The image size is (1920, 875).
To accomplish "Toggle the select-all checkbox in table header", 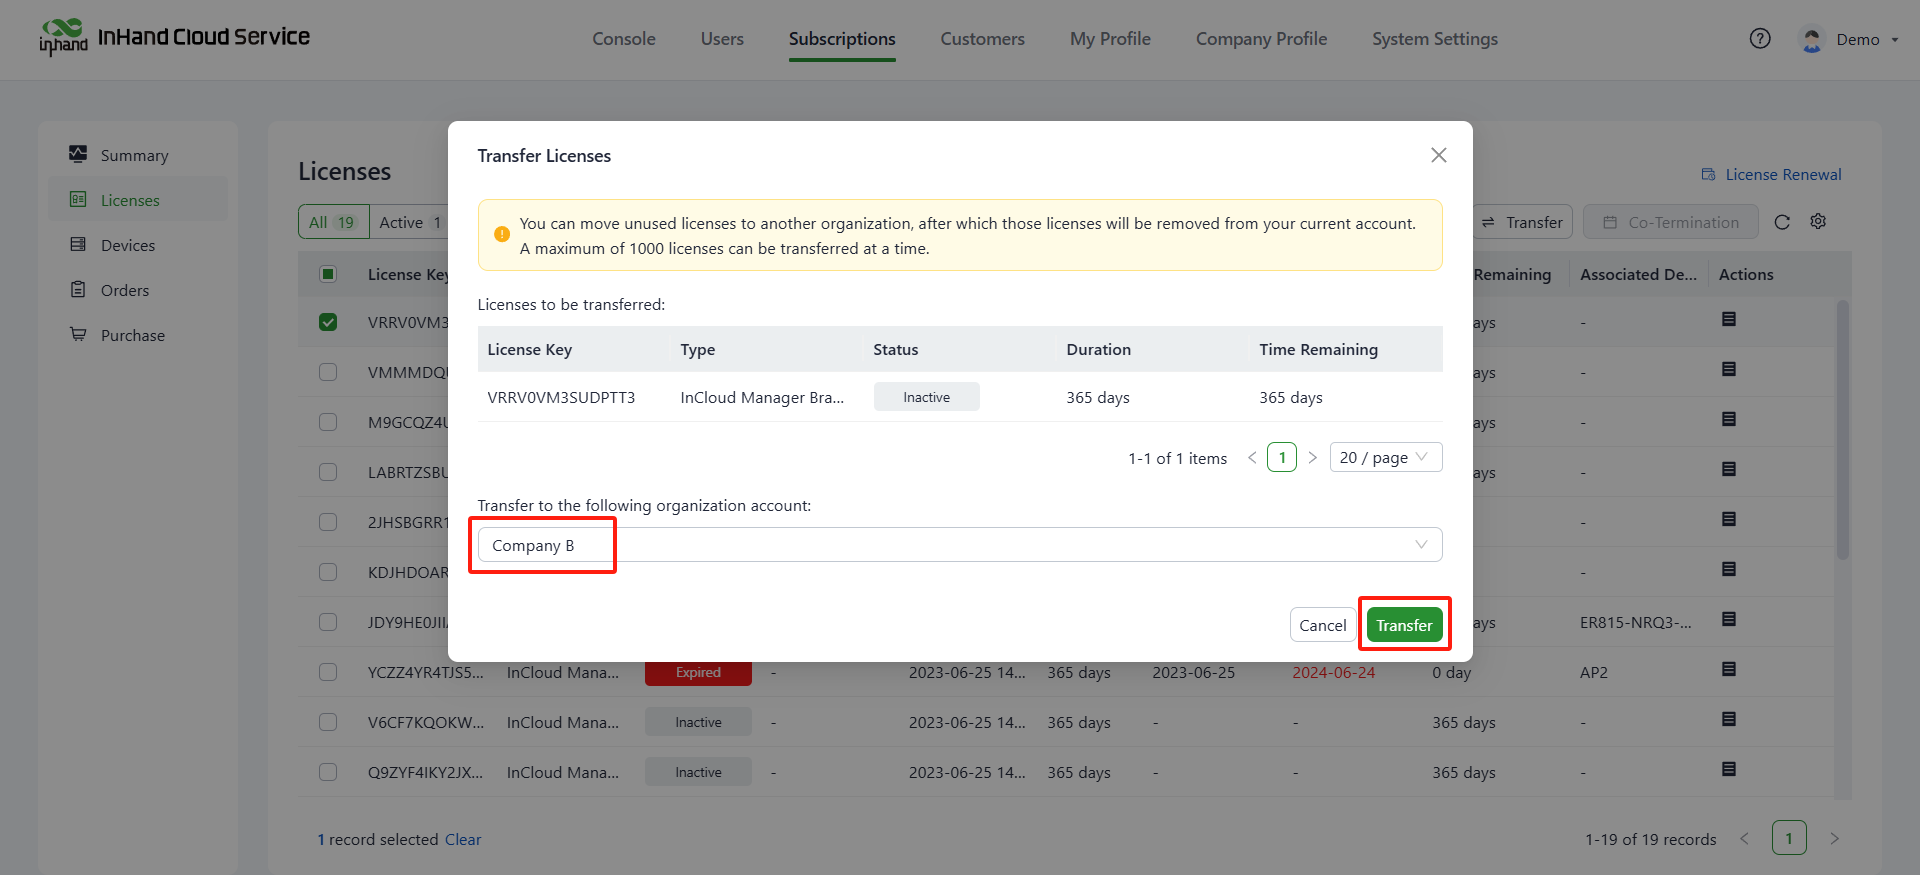I will point(328,274).
